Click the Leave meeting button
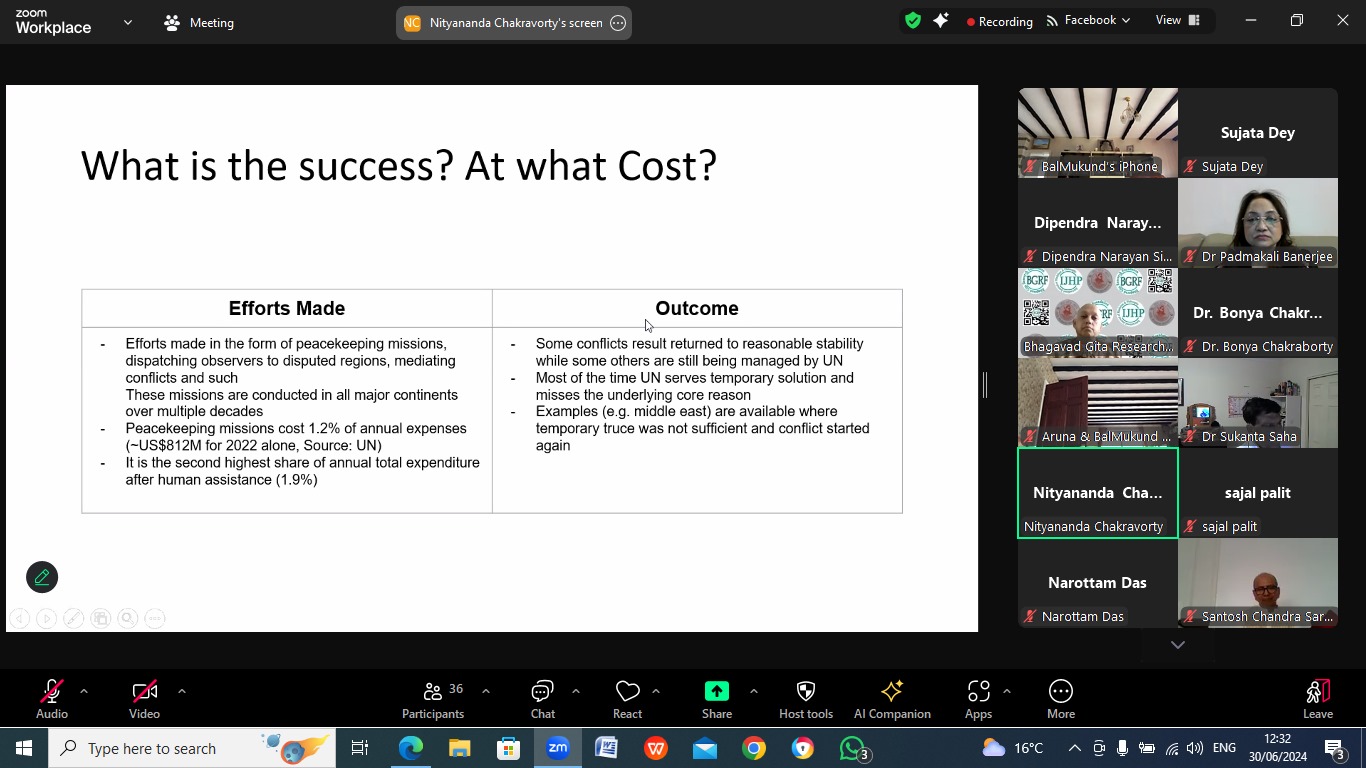The width and height of the screenshot is (1366, 768). [1318, 700]
